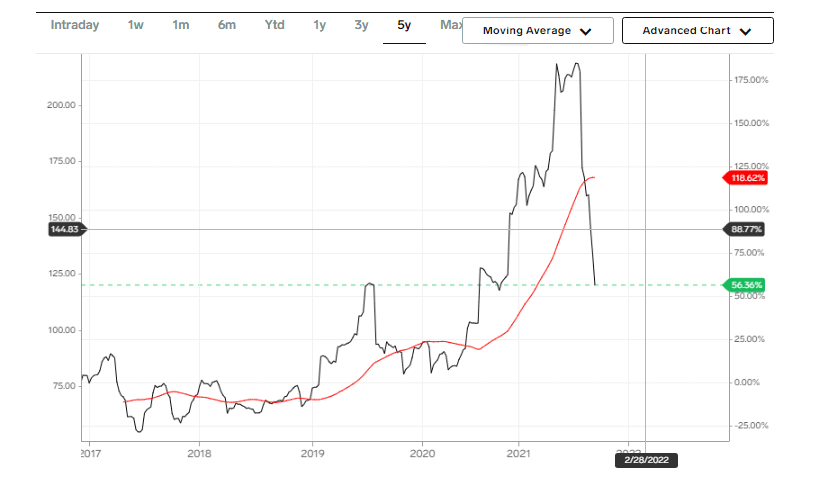Screen dimensions: 819x481
Task: Click the active 5y tab
Action: [404, 25]
